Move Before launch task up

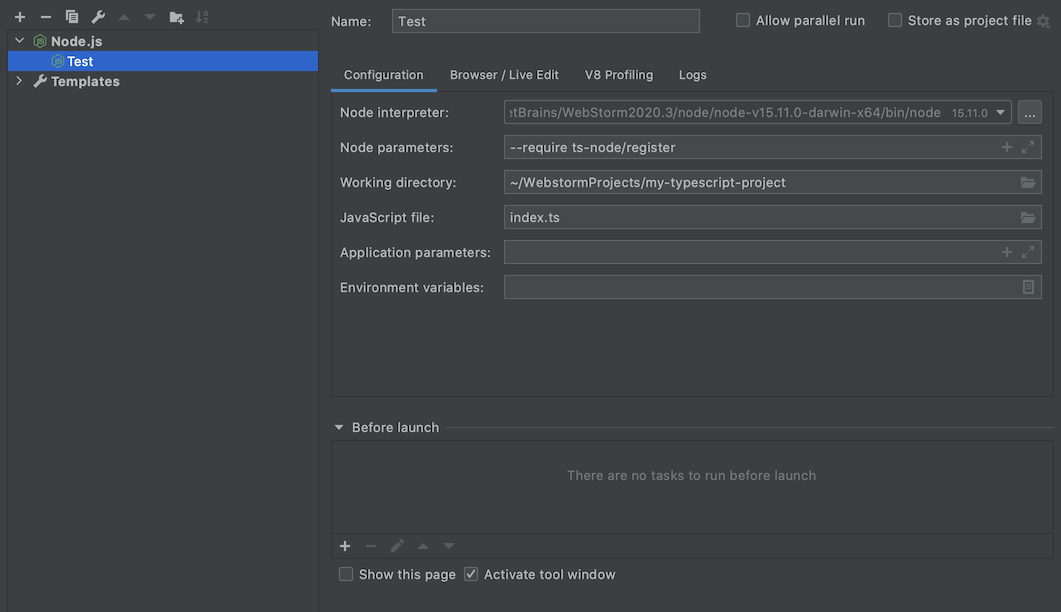(x=423, y=546)
